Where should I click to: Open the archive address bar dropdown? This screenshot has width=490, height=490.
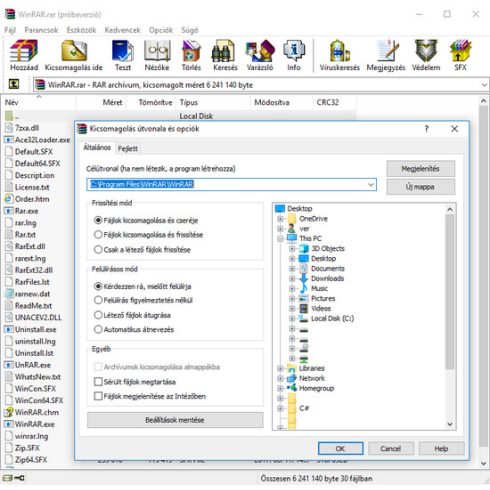pyautogui.click(x=484, y=85)
